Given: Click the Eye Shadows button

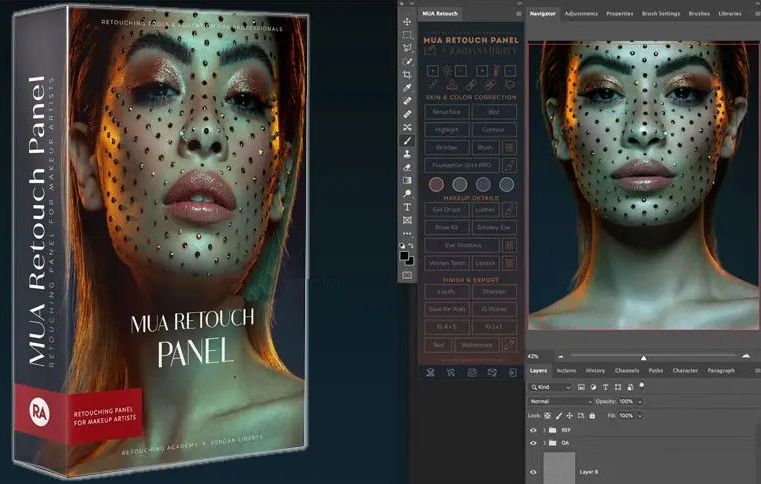Looking at the screenshot, I should (x=462, y=245).
